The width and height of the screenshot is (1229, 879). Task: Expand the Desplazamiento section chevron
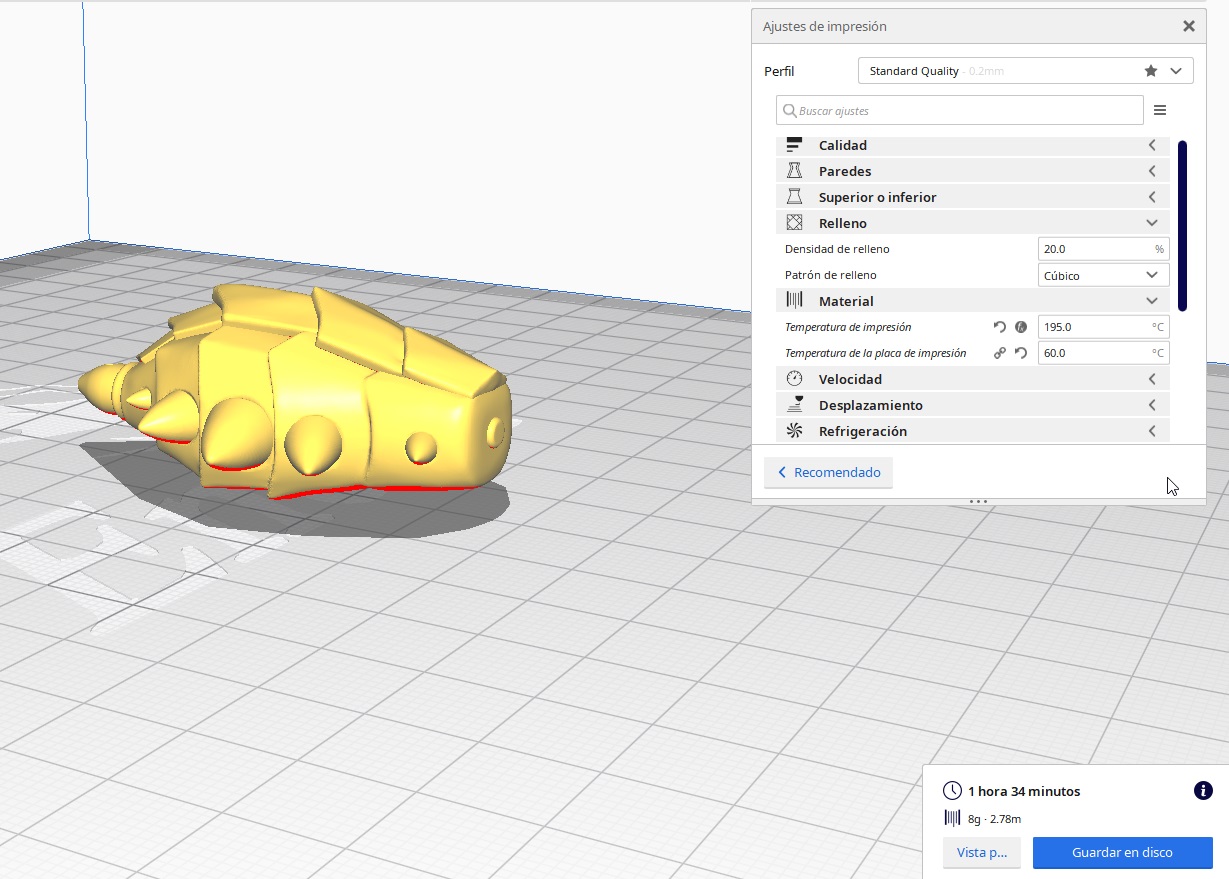tap(1152, 405)
